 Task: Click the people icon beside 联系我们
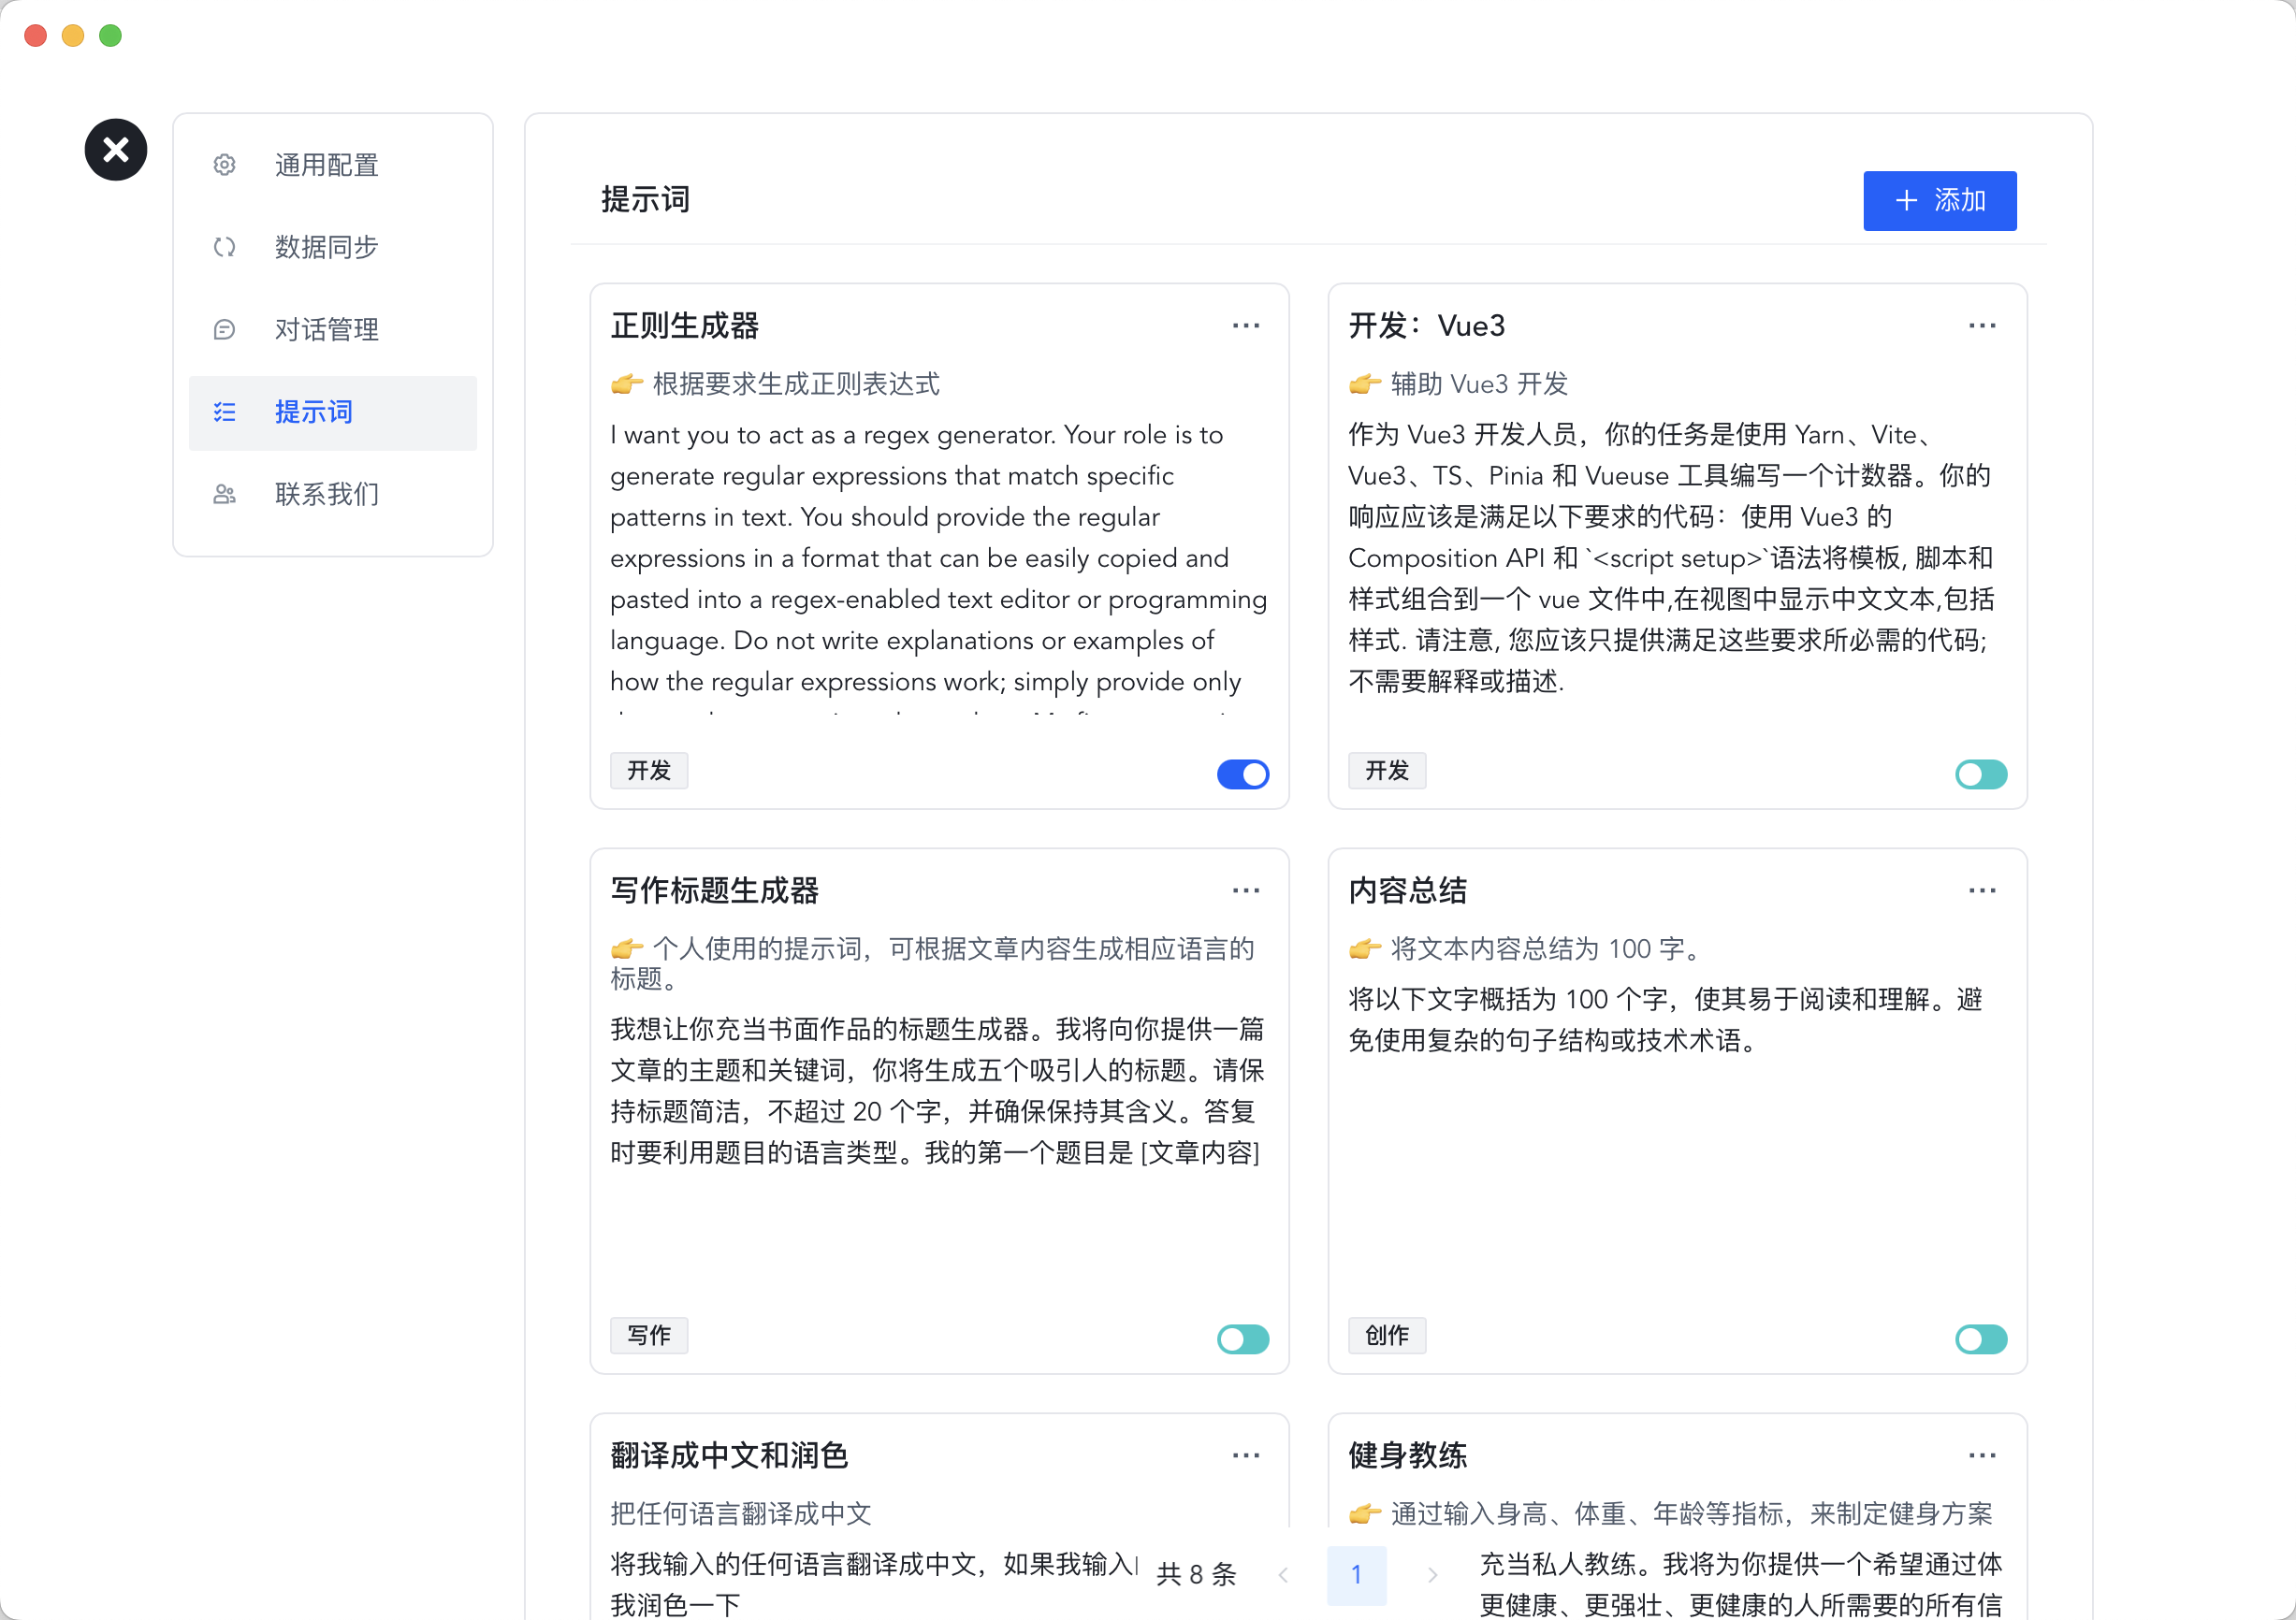(224, 494)
